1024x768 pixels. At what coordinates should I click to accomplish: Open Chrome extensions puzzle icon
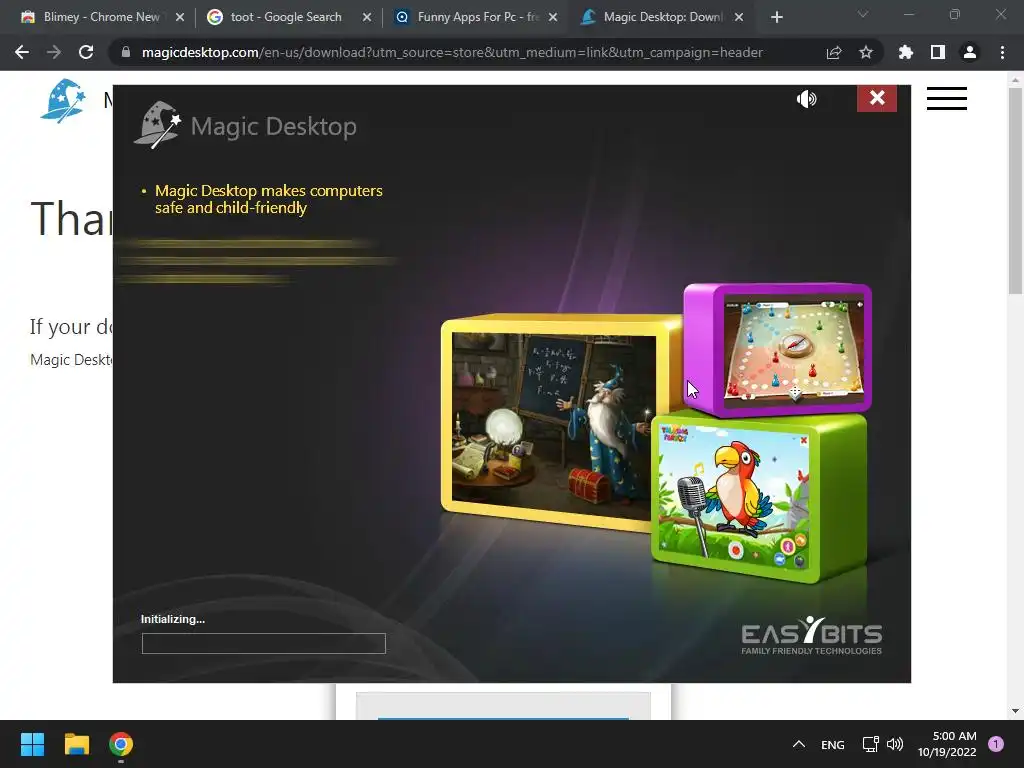pyautogui.click(x=906, y=52)
